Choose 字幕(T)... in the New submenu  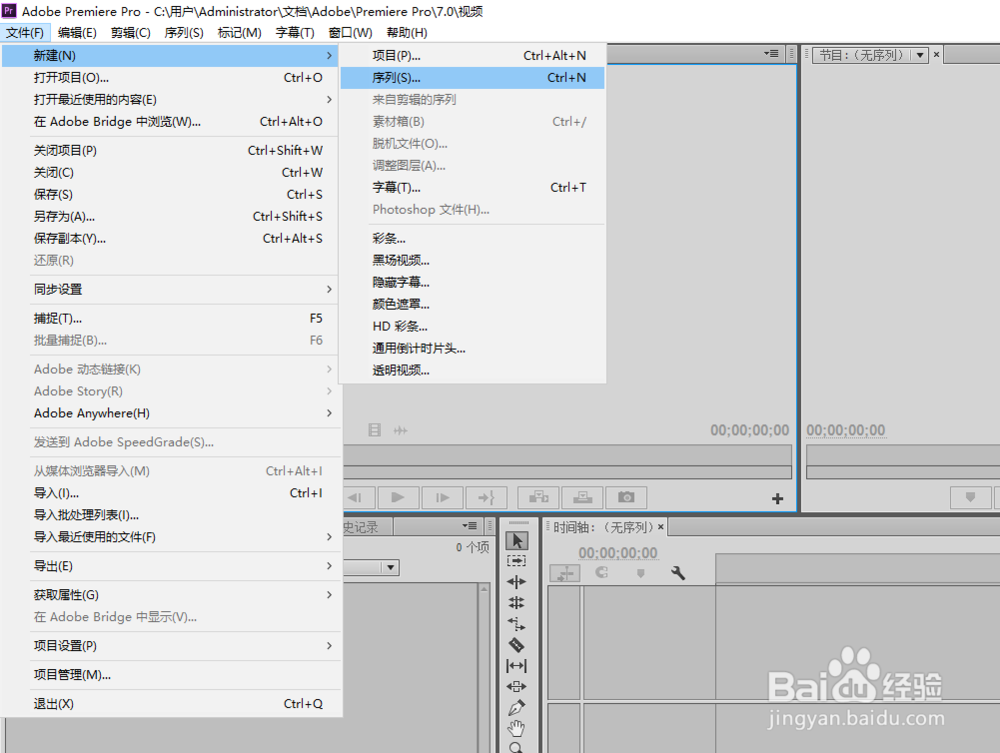[x=473, y=187]
